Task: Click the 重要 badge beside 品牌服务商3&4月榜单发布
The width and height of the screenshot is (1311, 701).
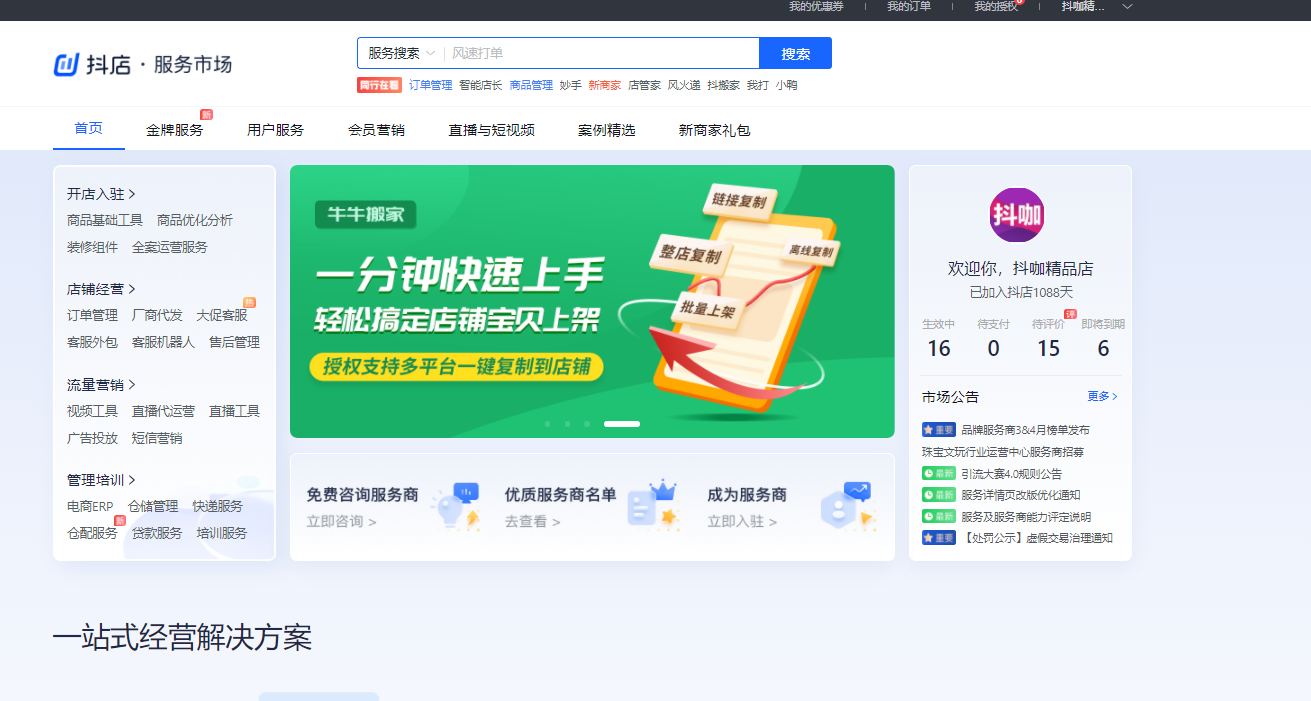Action: pos(939,430)
